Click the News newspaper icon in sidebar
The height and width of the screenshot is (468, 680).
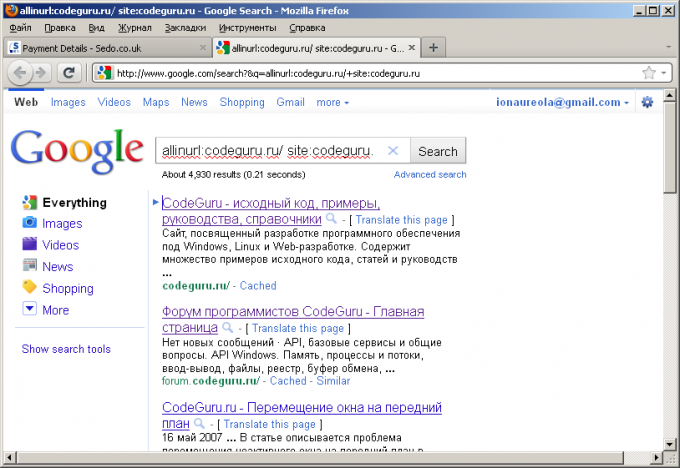[x=29, y=265]
